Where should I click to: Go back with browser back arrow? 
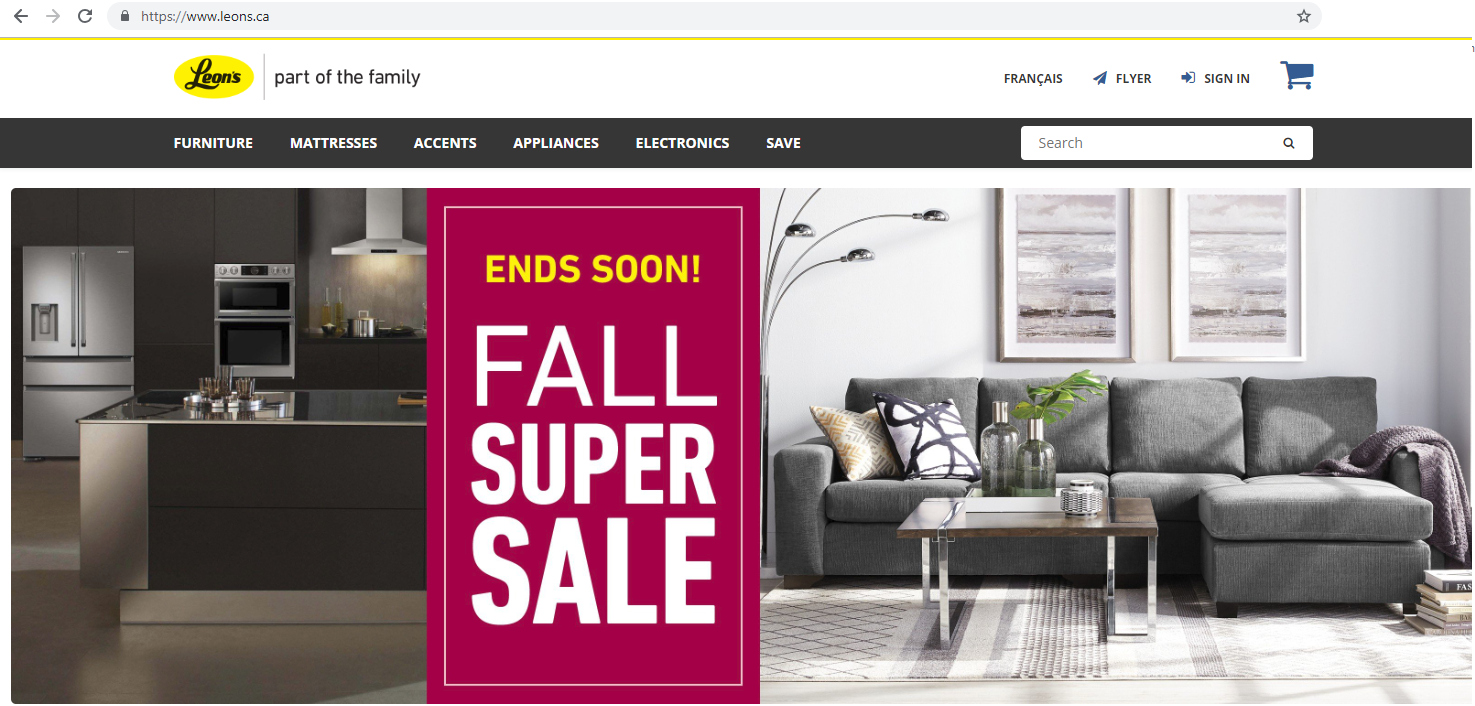click(21, 16)
